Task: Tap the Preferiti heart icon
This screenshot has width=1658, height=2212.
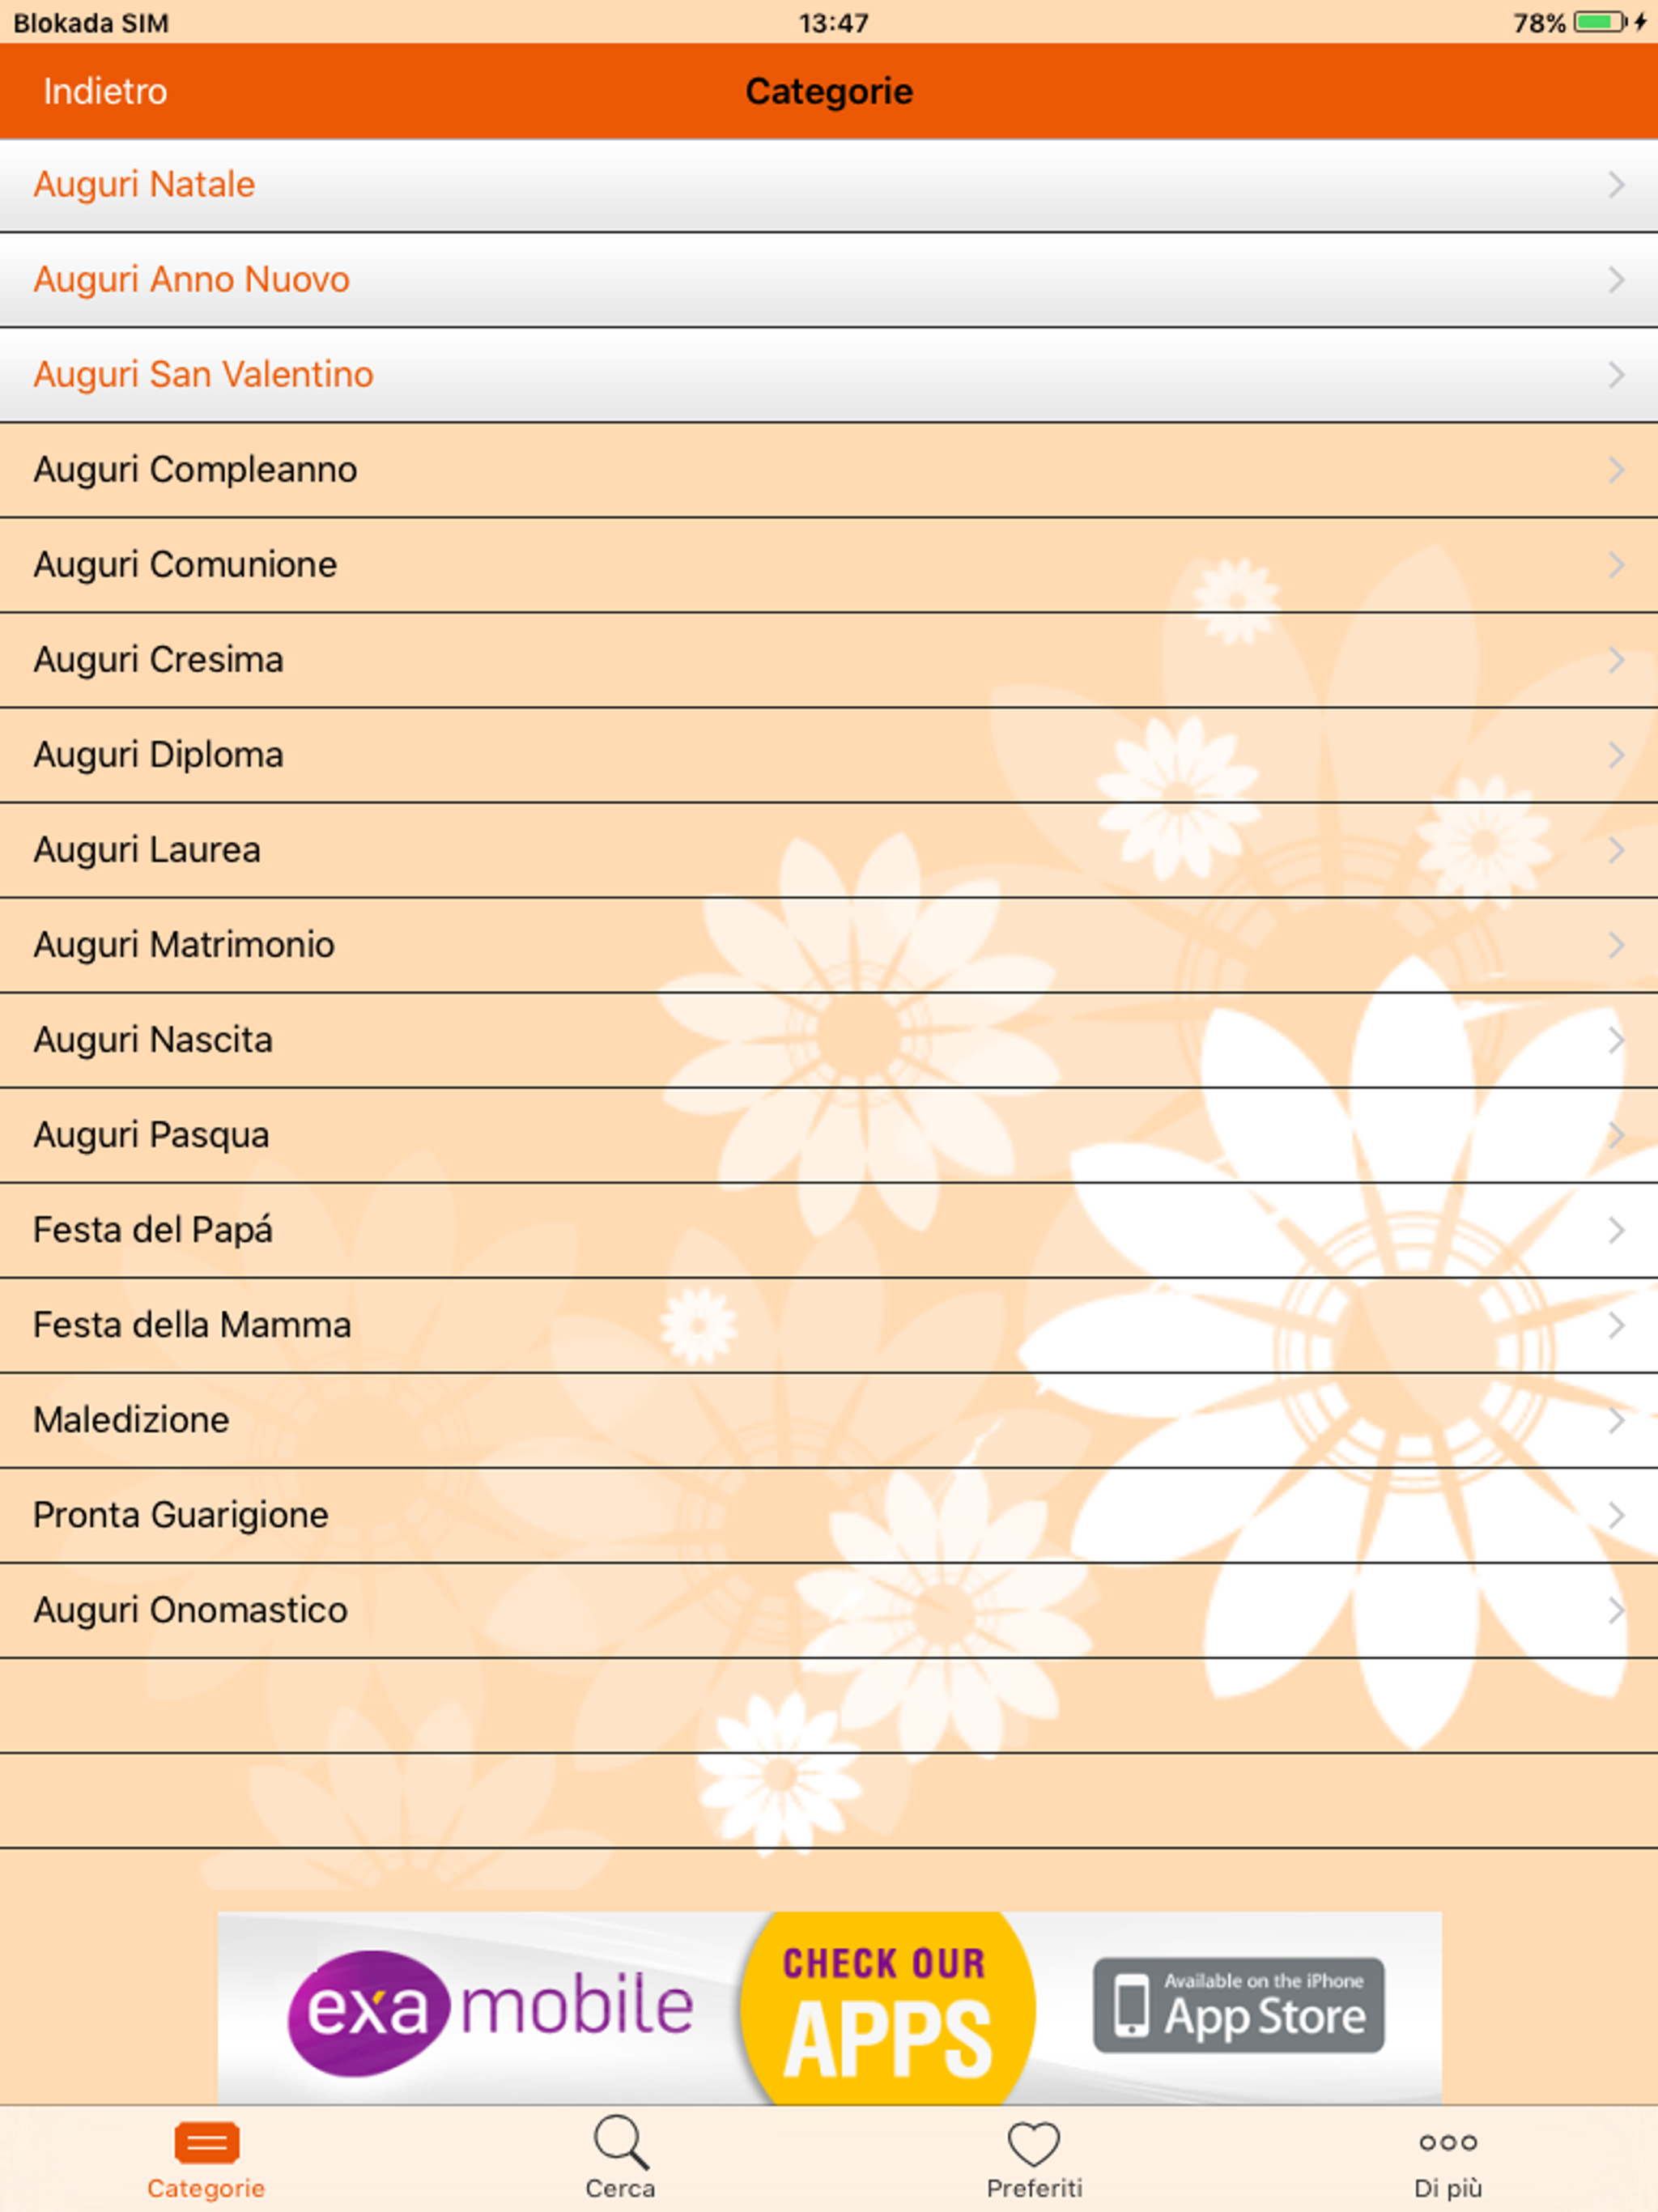Action: click(x=1033, y=2143)
